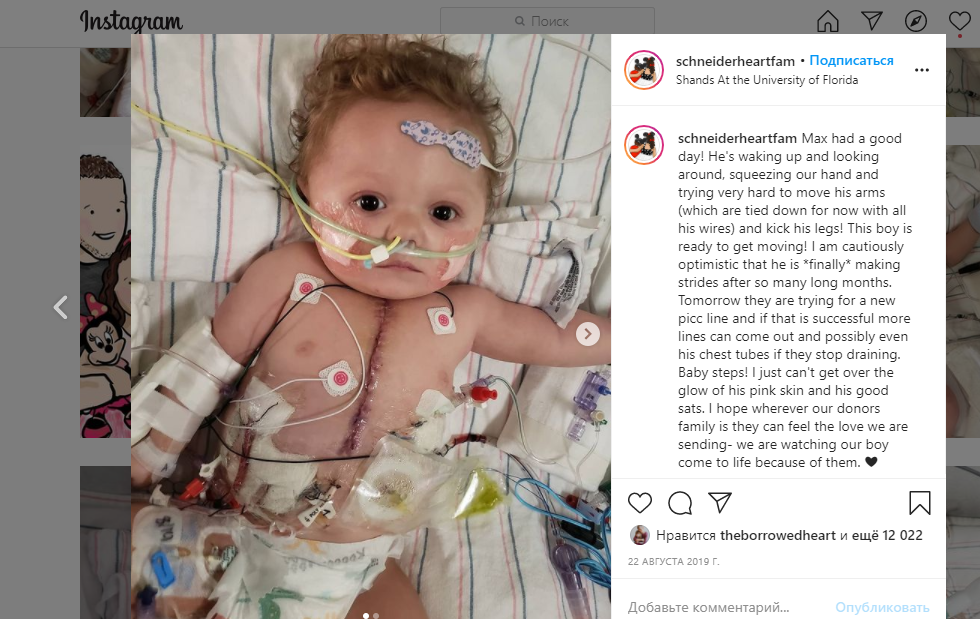Screen dimensions: 980x619
Task: Save the post with the bookmark icon
Action: point(919,503)
